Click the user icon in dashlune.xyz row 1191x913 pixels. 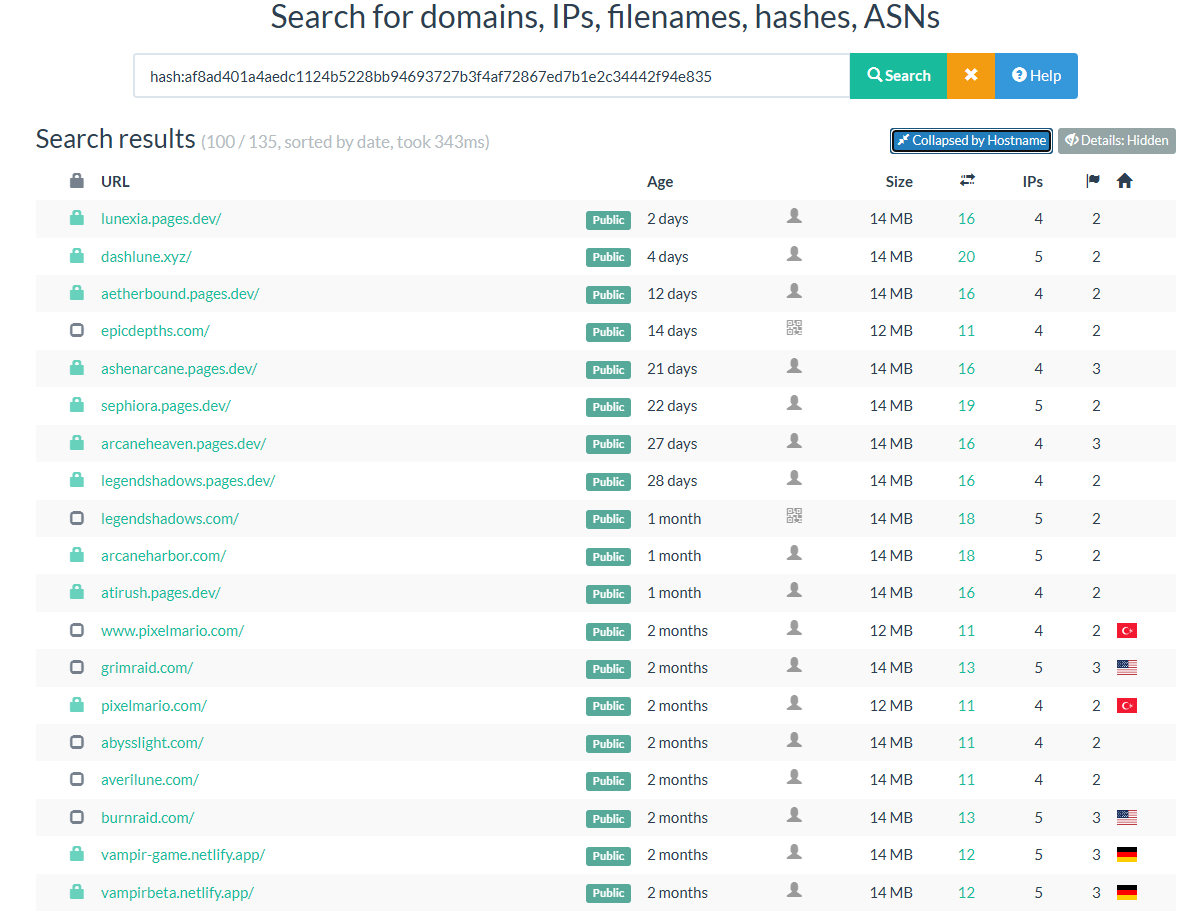point(794,254)
